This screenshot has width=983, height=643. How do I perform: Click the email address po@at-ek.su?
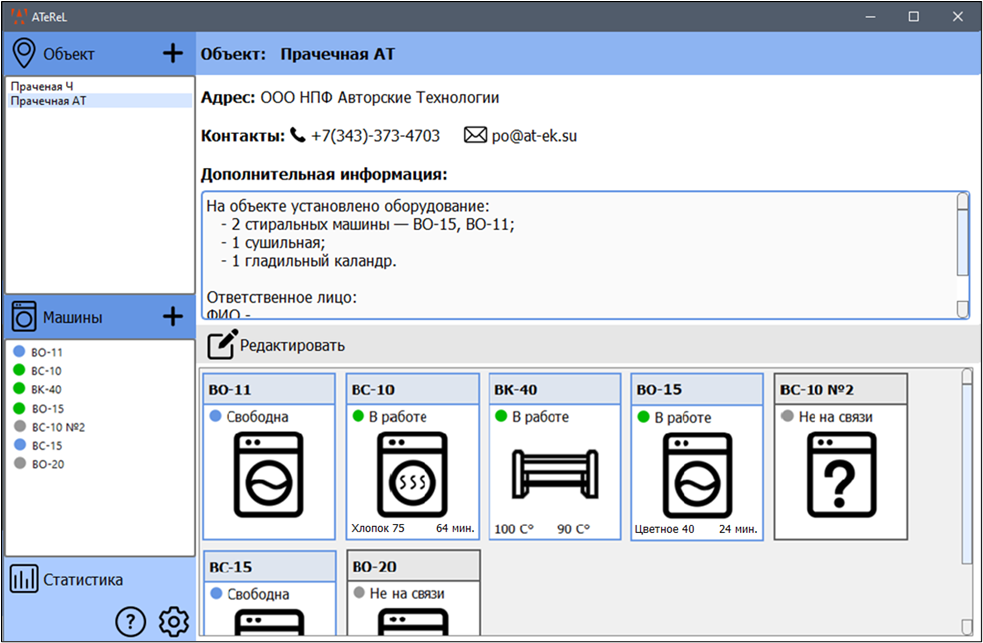click(x=534, y=135)
